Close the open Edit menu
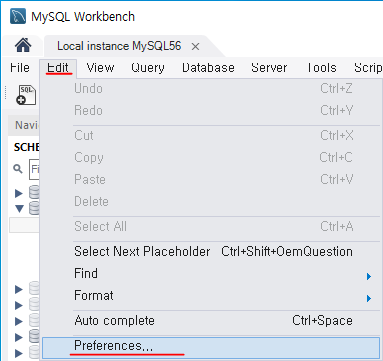383x361 pixels. [58, 68]
